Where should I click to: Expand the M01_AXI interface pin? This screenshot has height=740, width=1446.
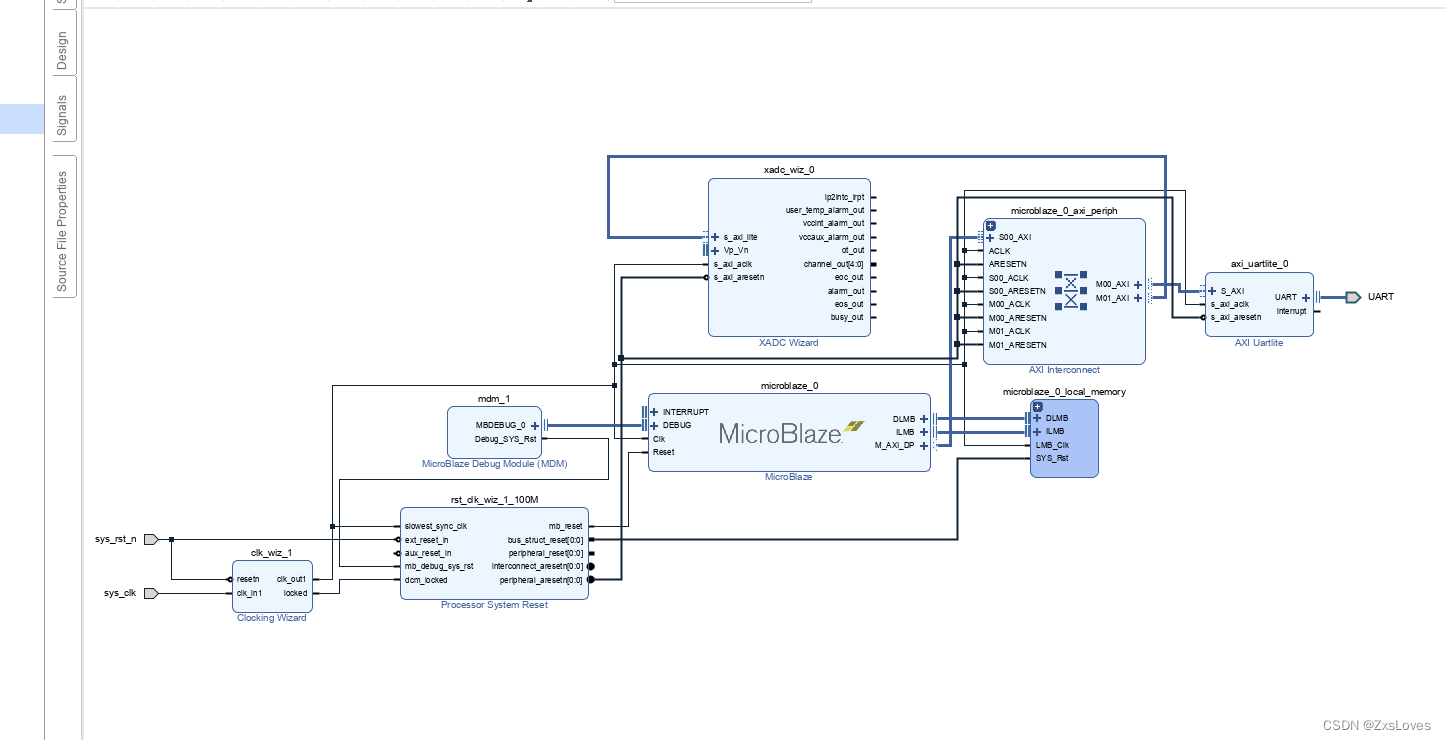(1138, 298)
